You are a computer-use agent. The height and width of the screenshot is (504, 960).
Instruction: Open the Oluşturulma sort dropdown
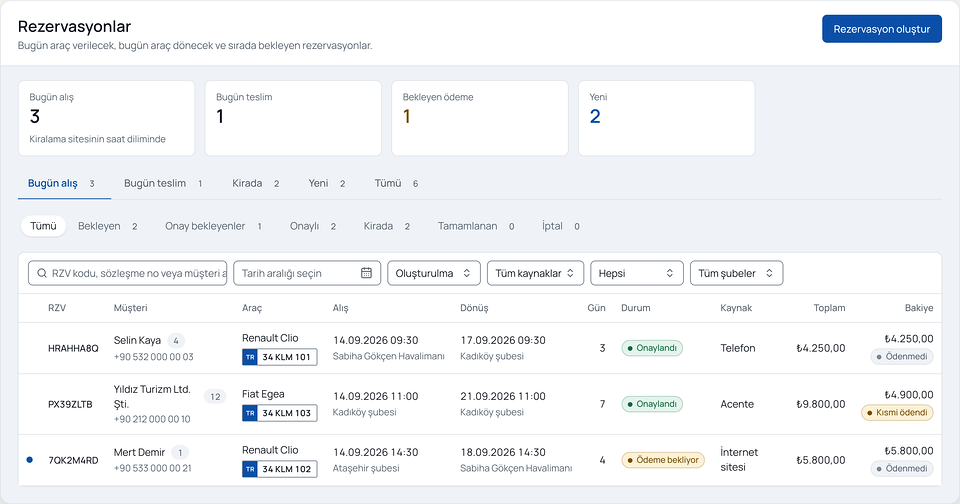(x=433, y=273)
